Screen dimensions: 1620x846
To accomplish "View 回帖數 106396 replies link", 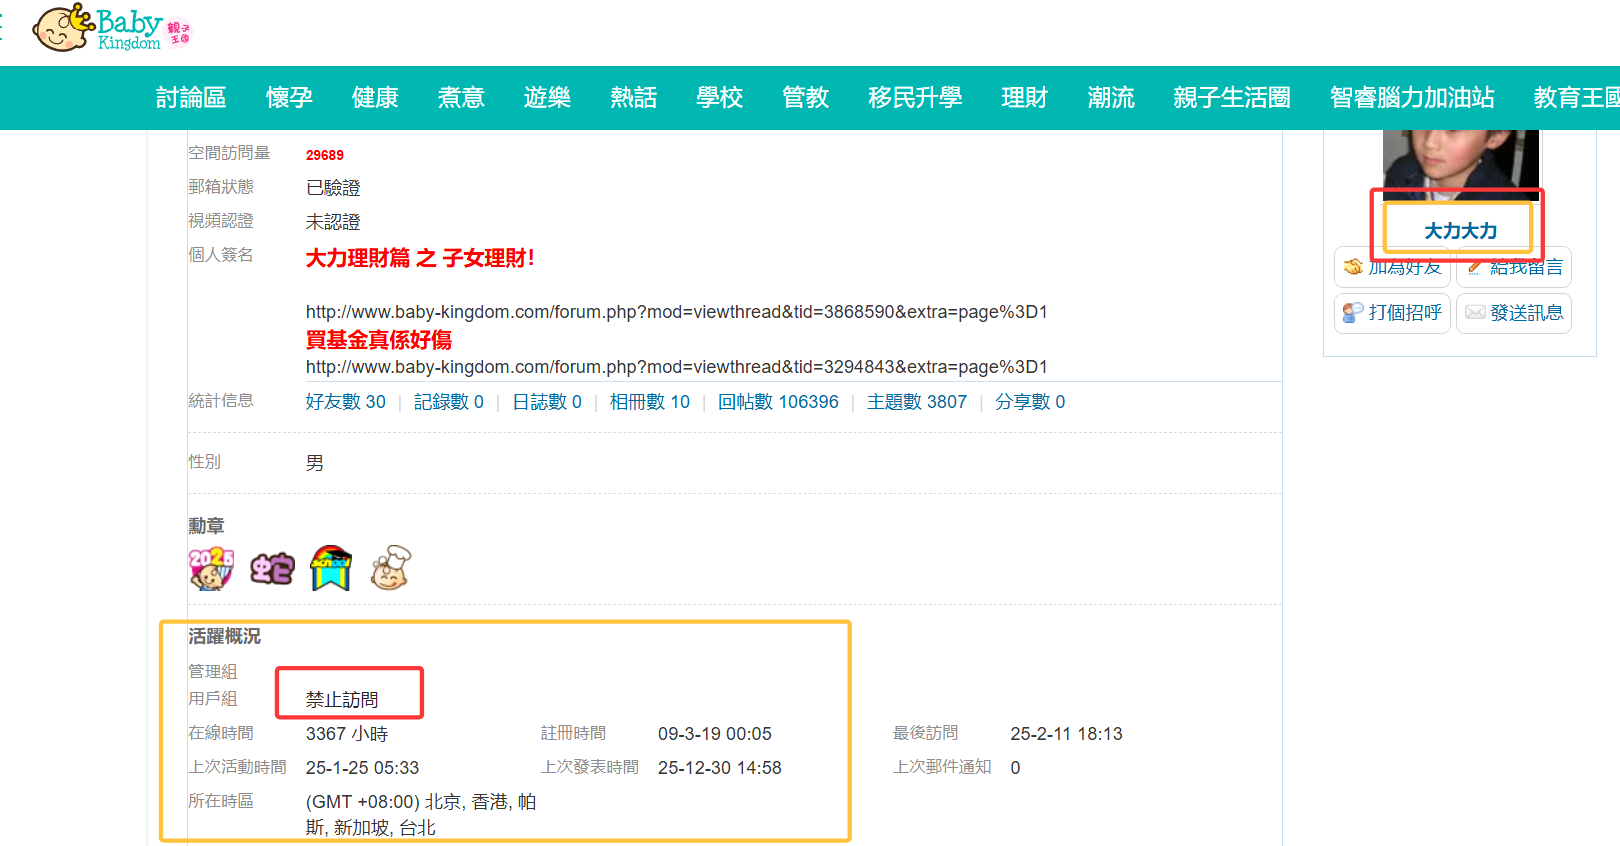I will click(777, 402).
